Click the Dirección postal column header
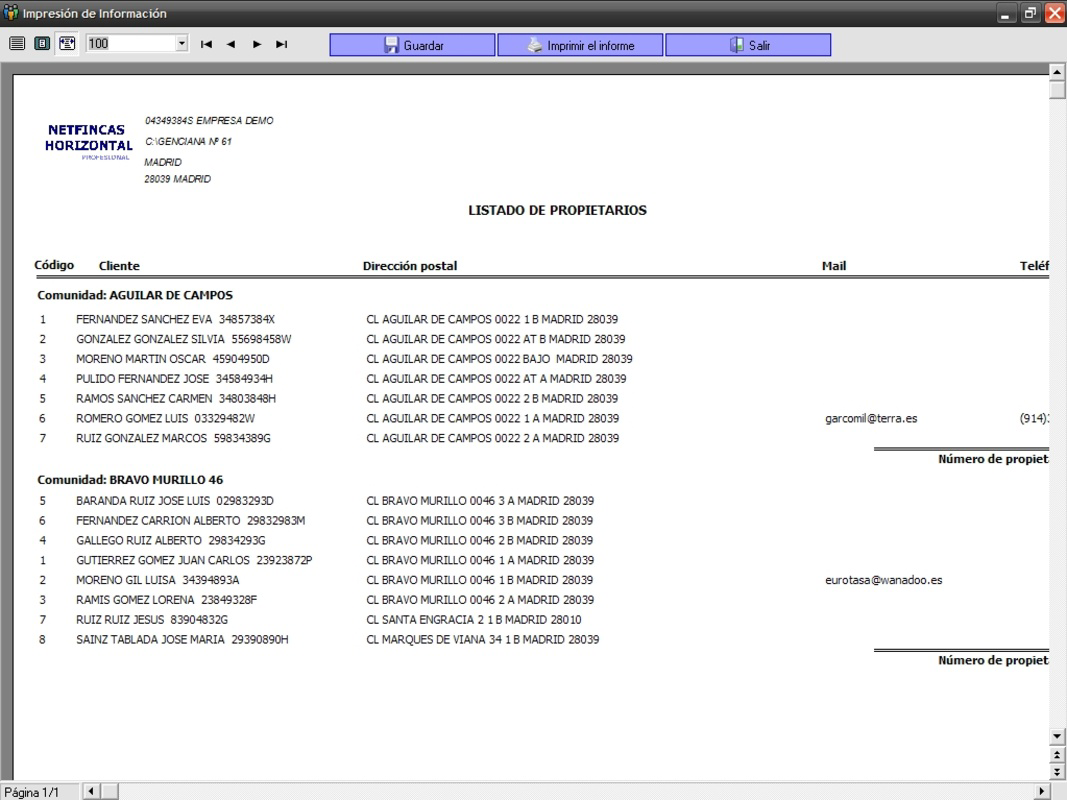Screen dimensions: 1067x800 tap(410, 266)
